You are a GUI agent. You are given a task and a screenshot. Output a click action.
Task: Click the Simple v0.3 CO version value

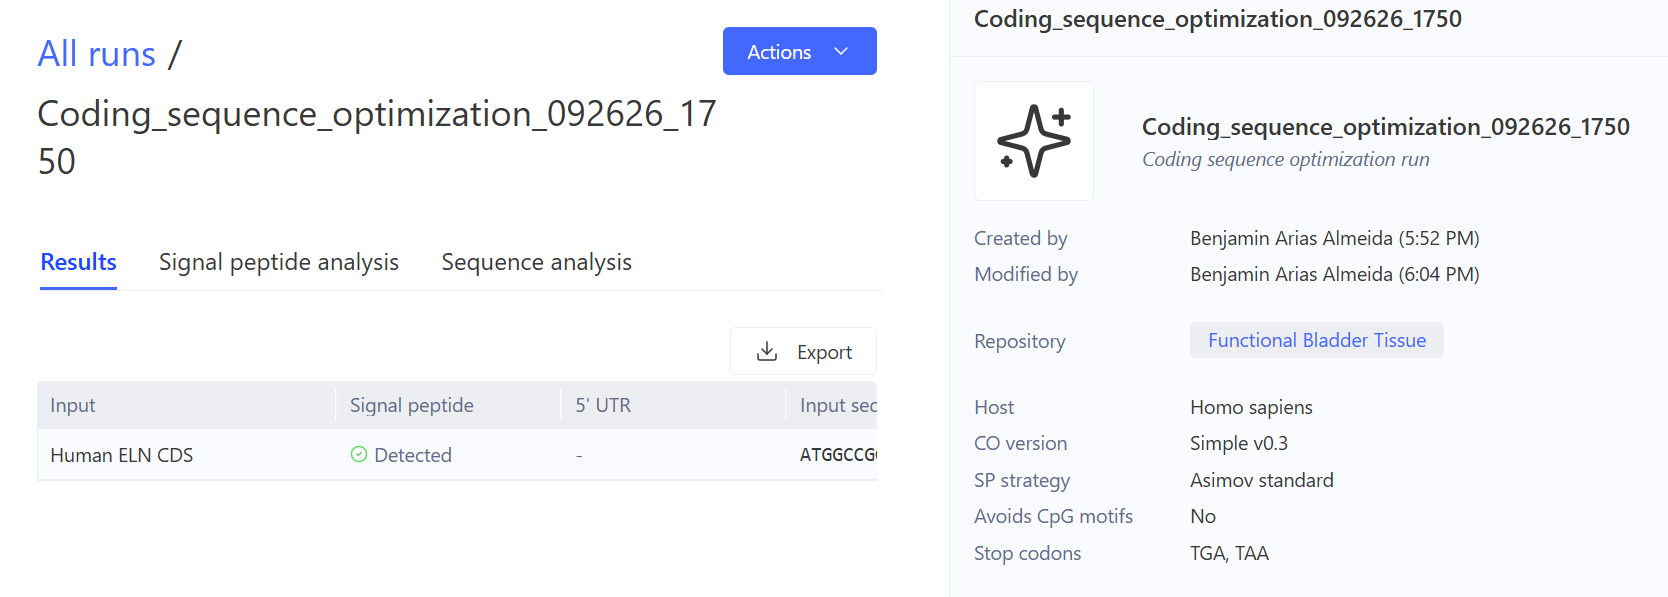(x=1239, y=443)
